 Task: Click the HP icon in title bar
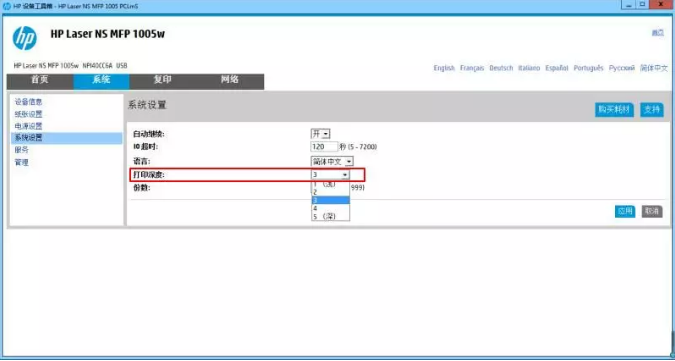tap(6, 7)
